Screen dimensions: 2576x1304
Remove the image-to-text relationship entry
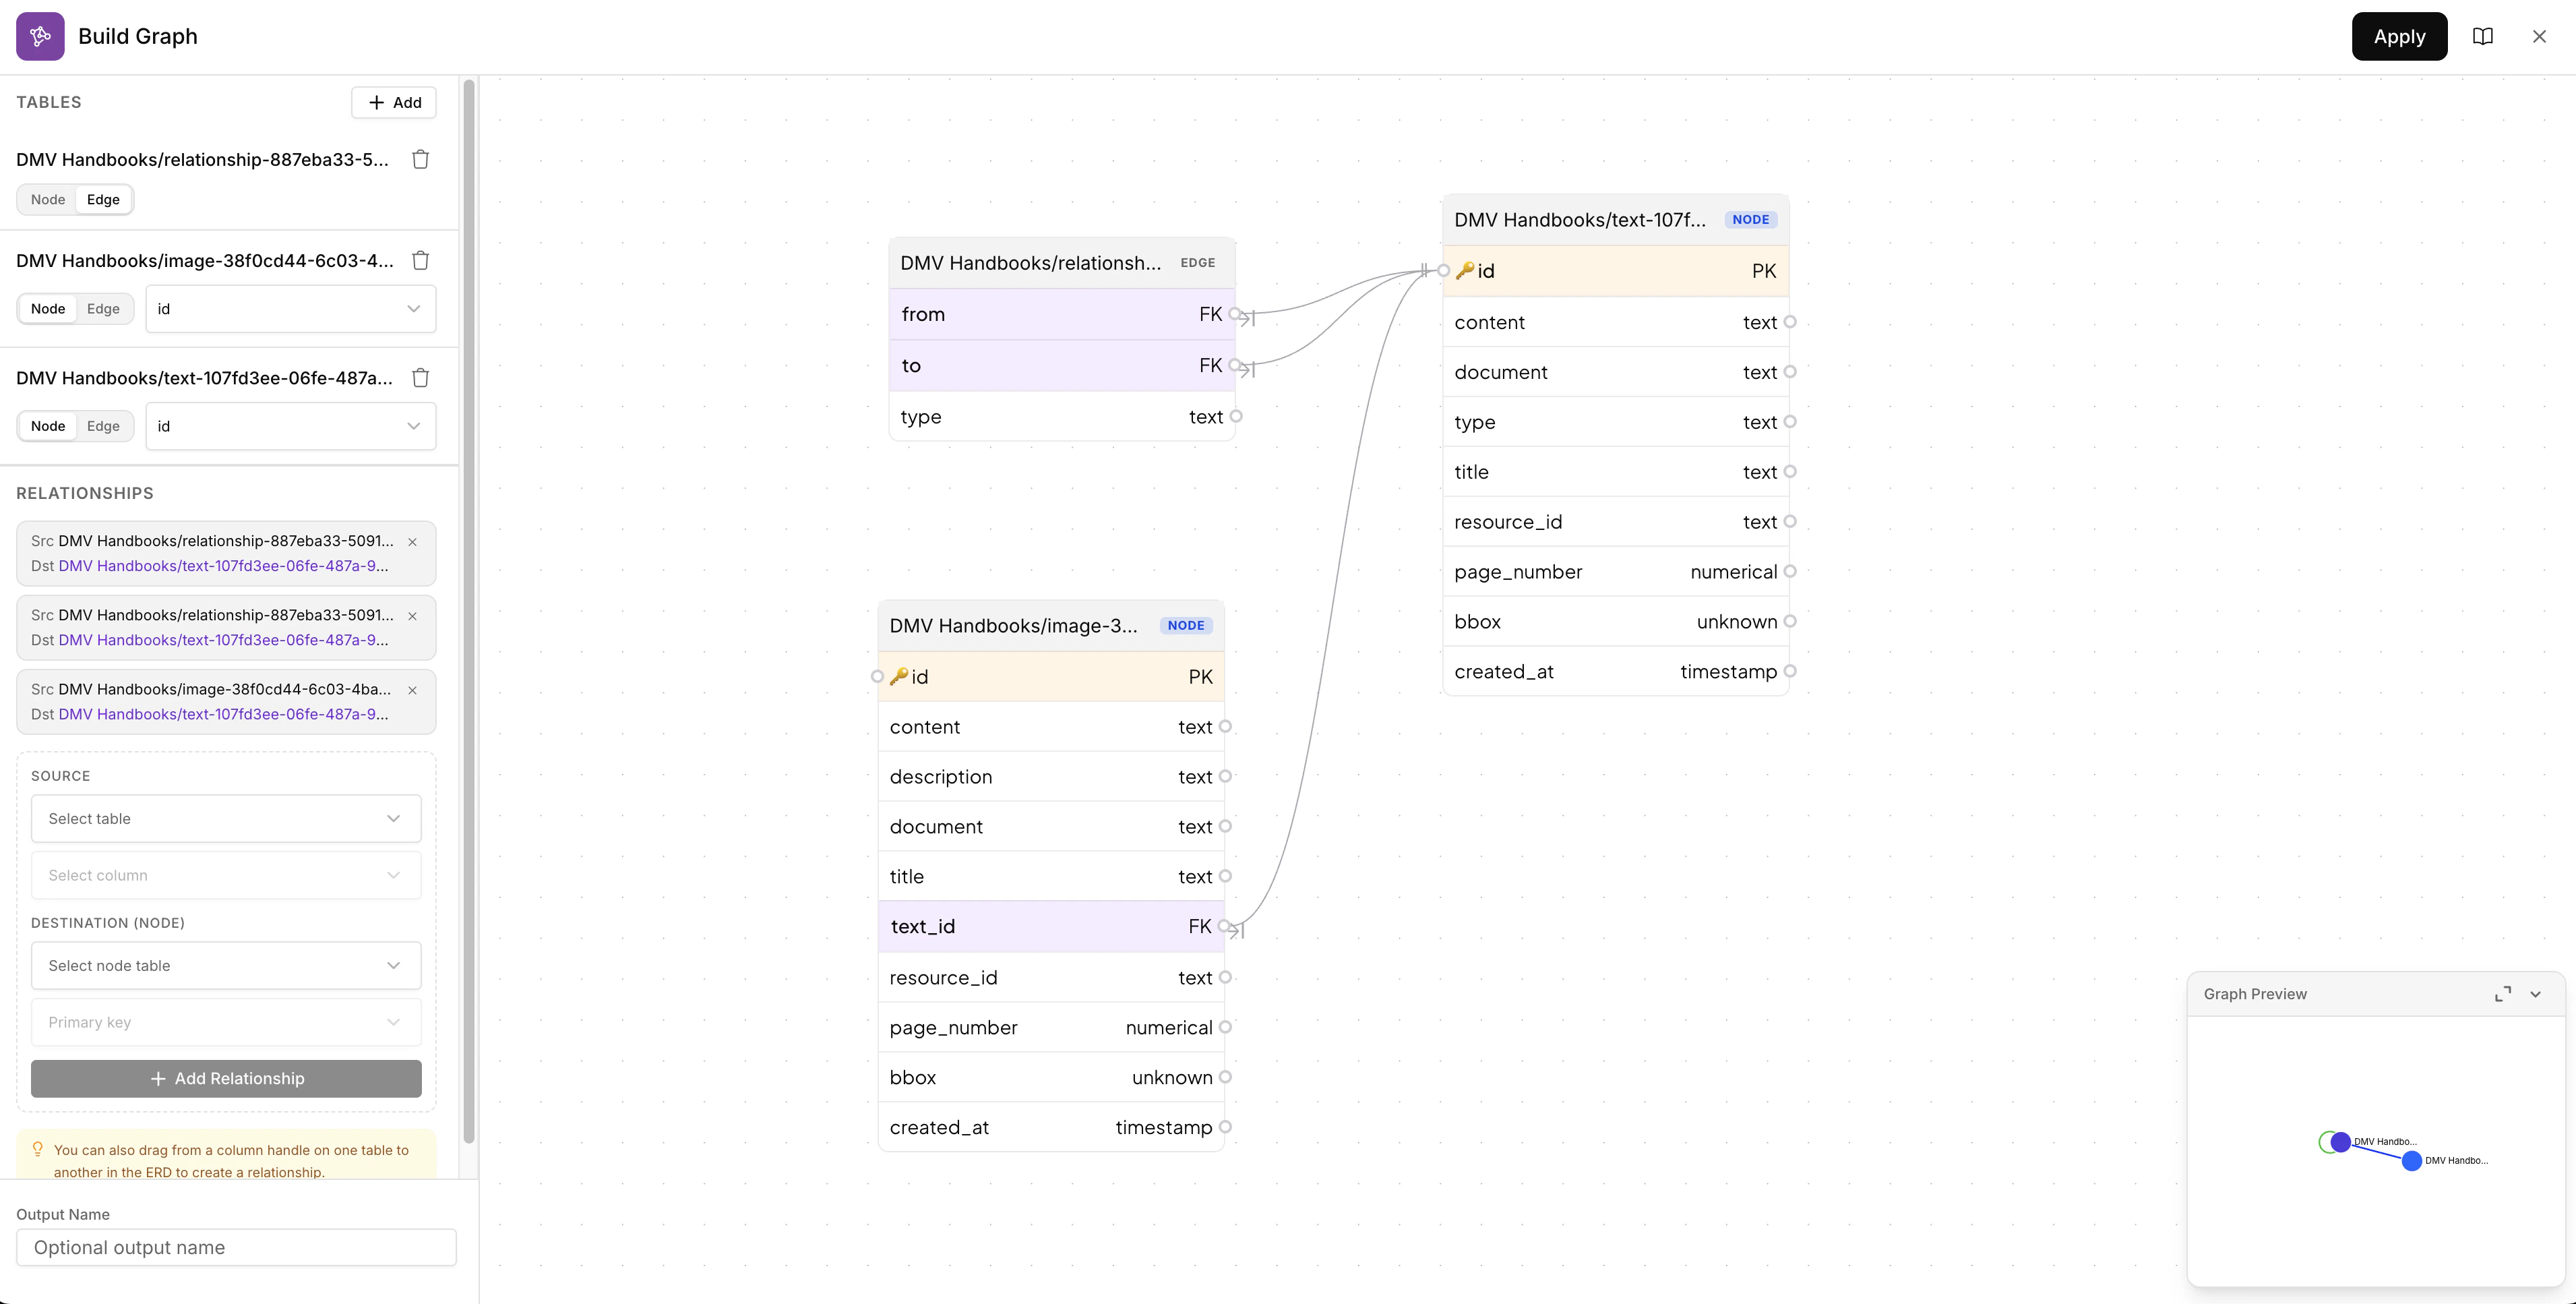(413, 691)
